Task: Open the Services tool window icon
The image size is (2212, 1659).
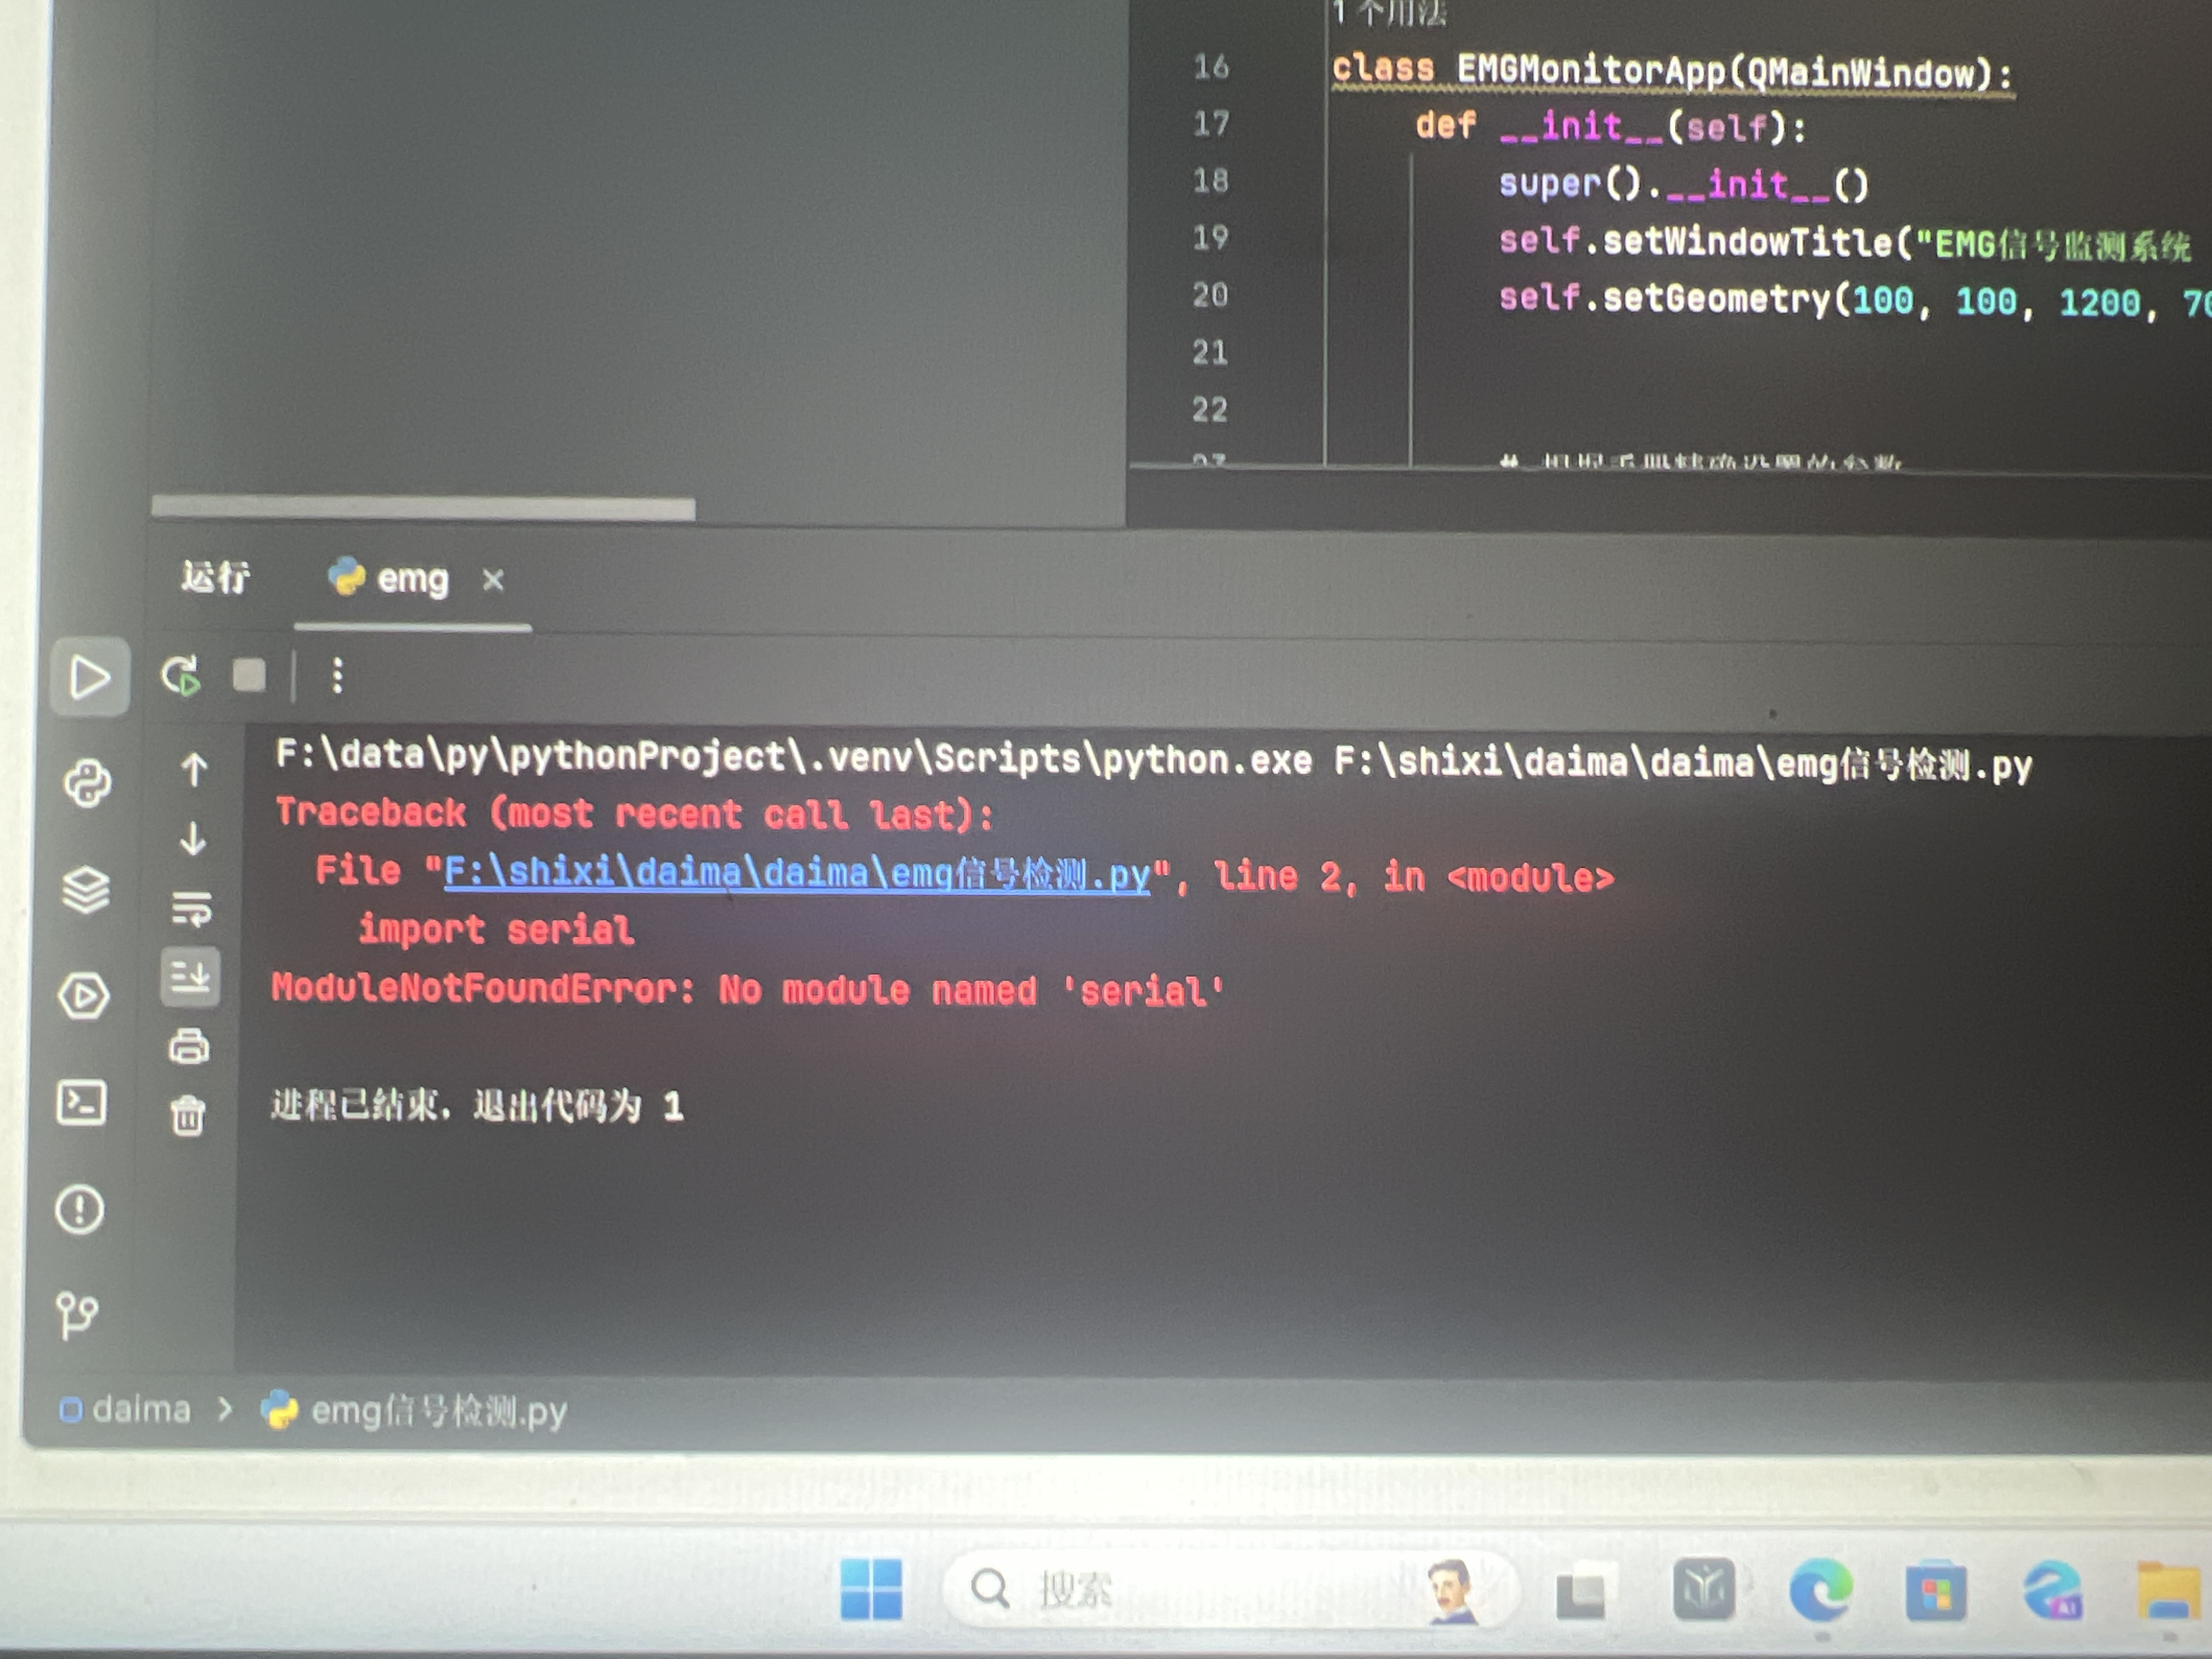Action: pyautogui.click(x=83, y=996)
